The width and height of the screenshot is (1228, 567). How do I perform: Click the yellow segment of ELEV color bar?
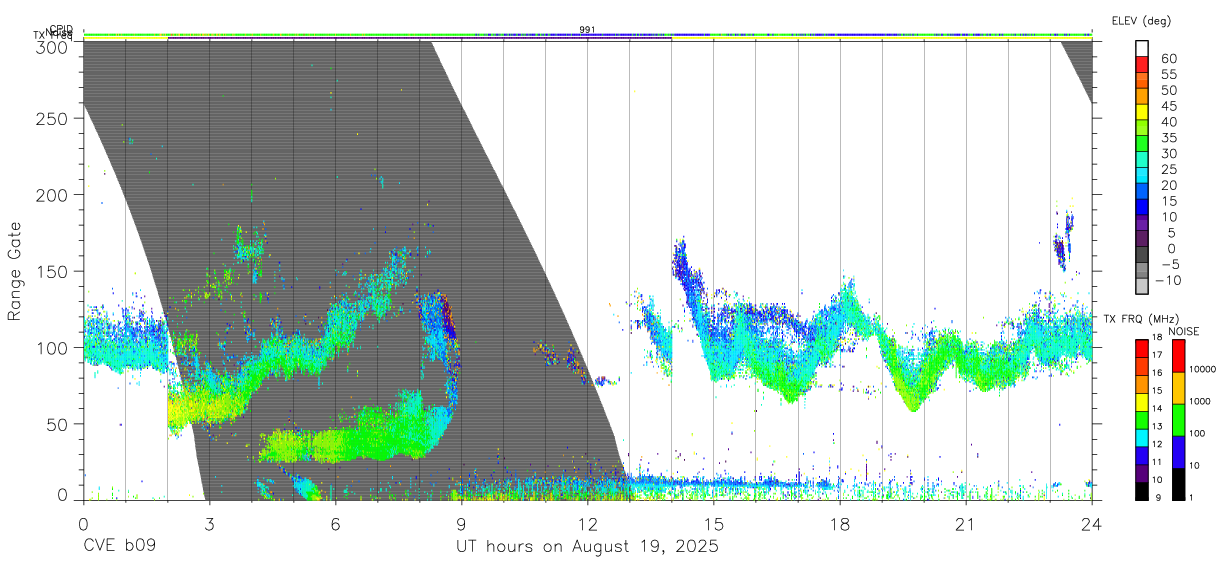click(x=1142, y=111)
